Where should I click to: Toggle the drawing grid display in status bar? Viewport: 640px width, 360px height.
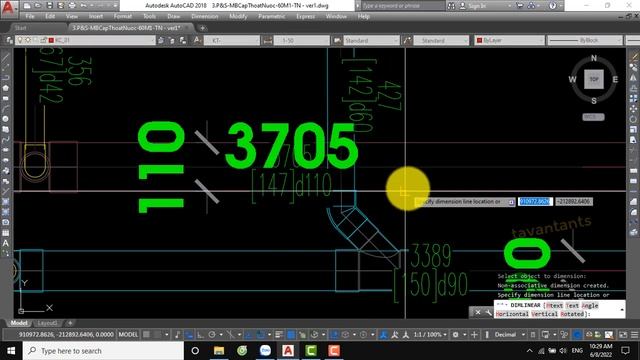tap(146, 335)
